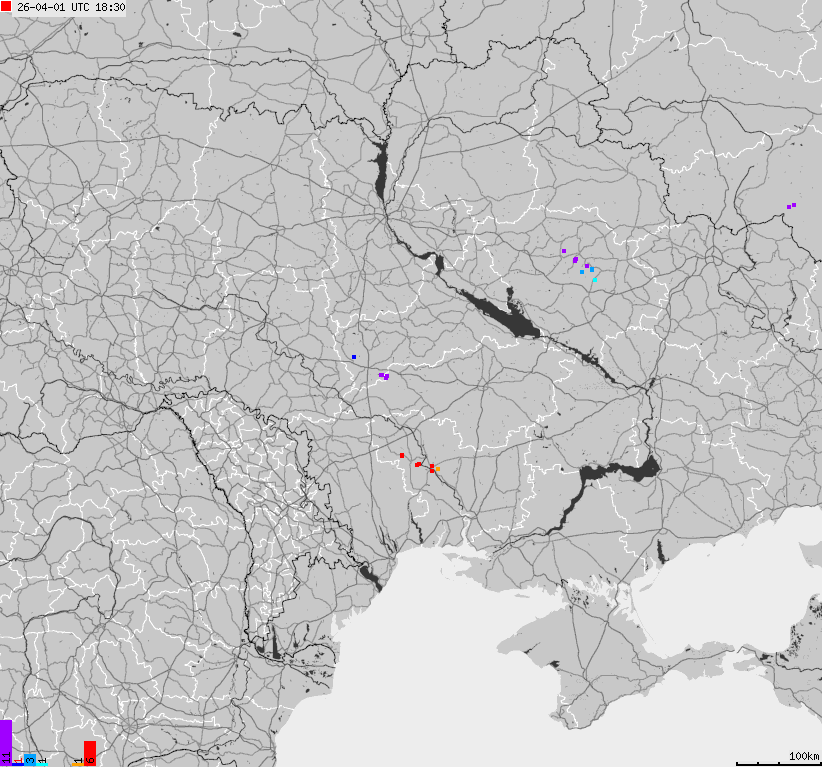Select the blue strike marker near Cherkasy region
Image resolution: width=822 pixels, height=767 pixels.
coord(354,357)
